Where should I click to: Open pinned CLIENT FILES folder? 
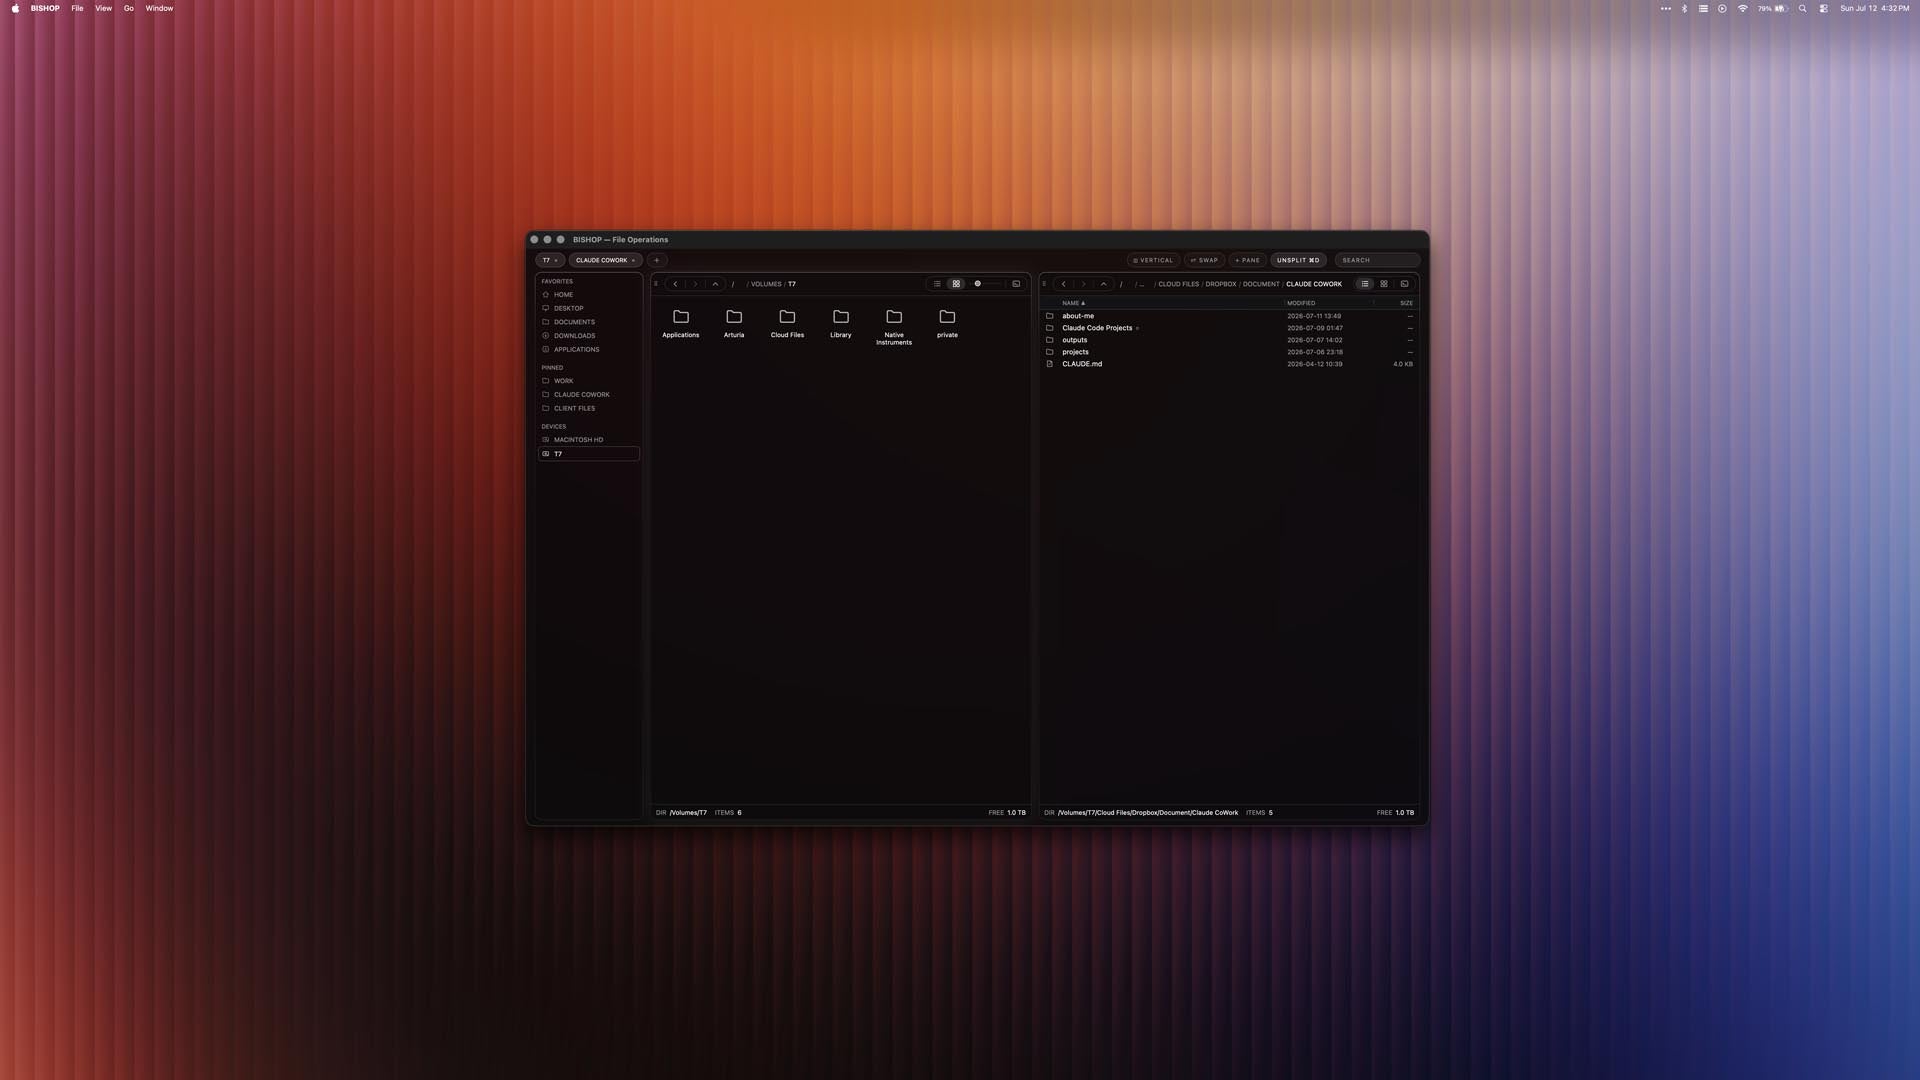588,408
